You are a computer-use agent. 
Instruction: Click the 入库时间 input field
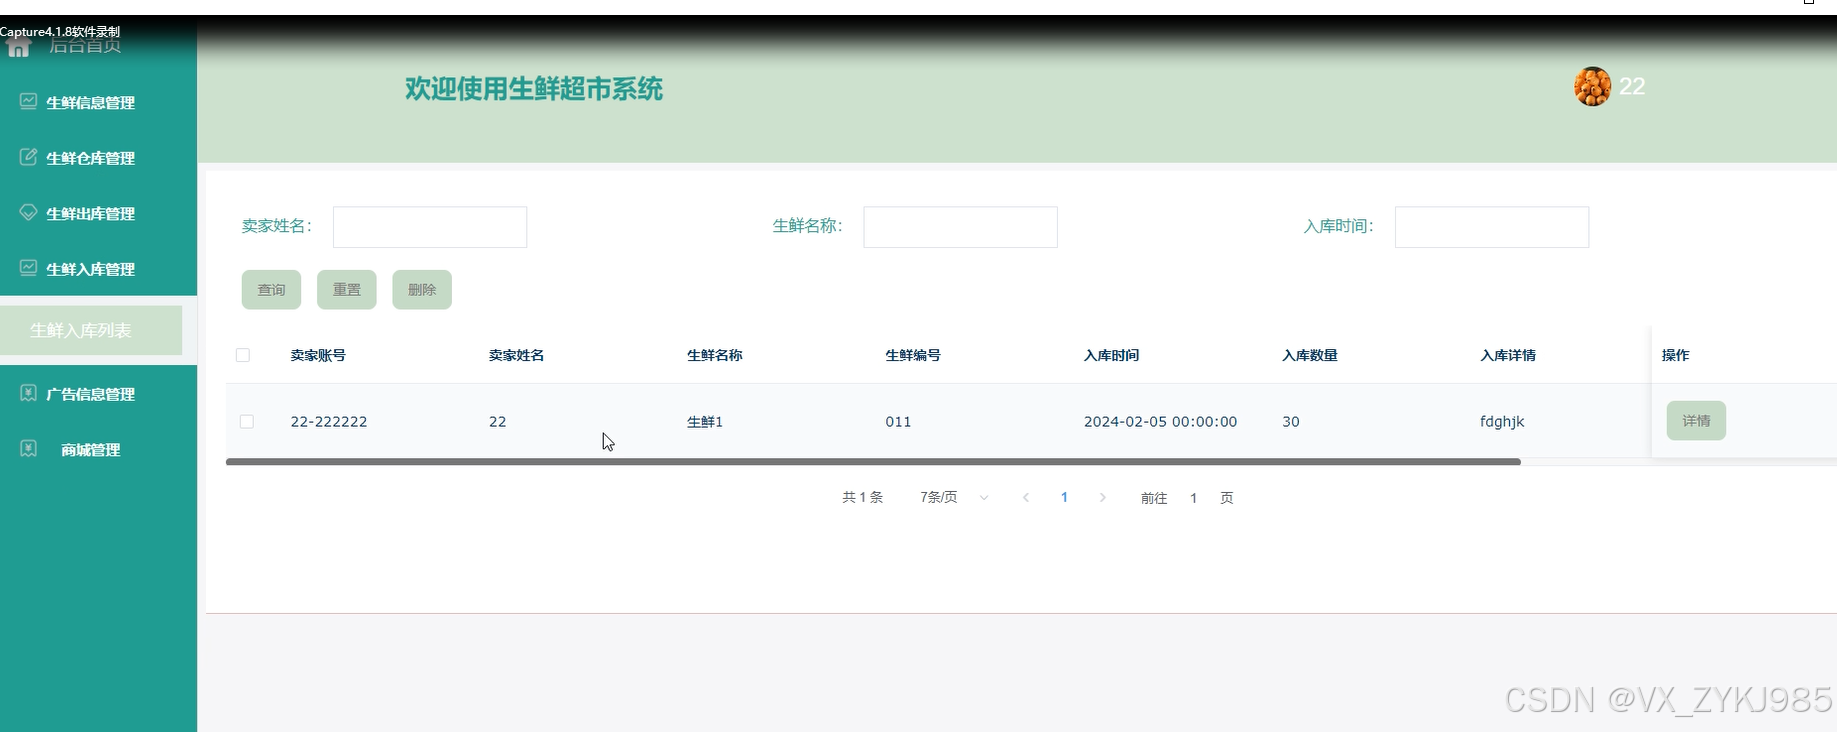pos(1492,227)
